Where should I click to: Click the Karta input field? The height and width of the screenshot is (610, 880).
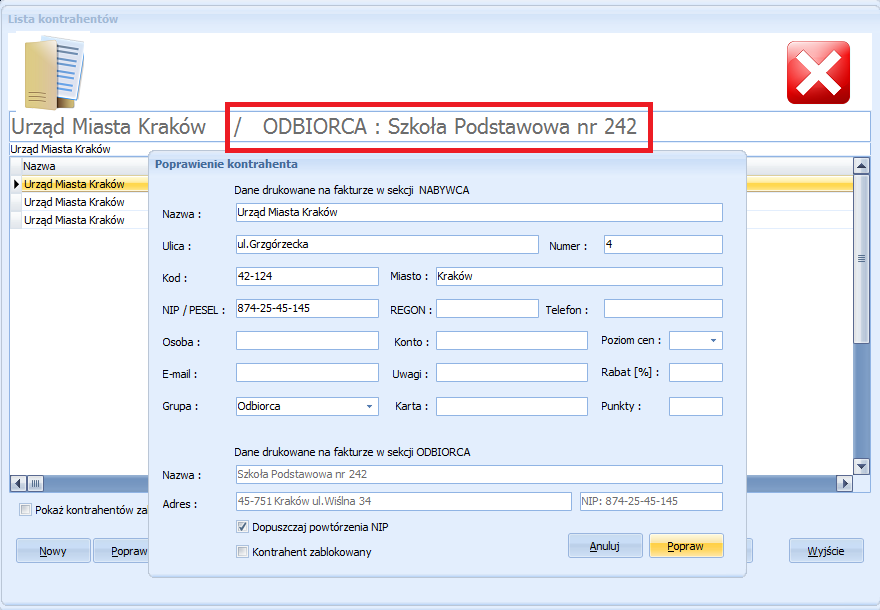click(512, 406)
